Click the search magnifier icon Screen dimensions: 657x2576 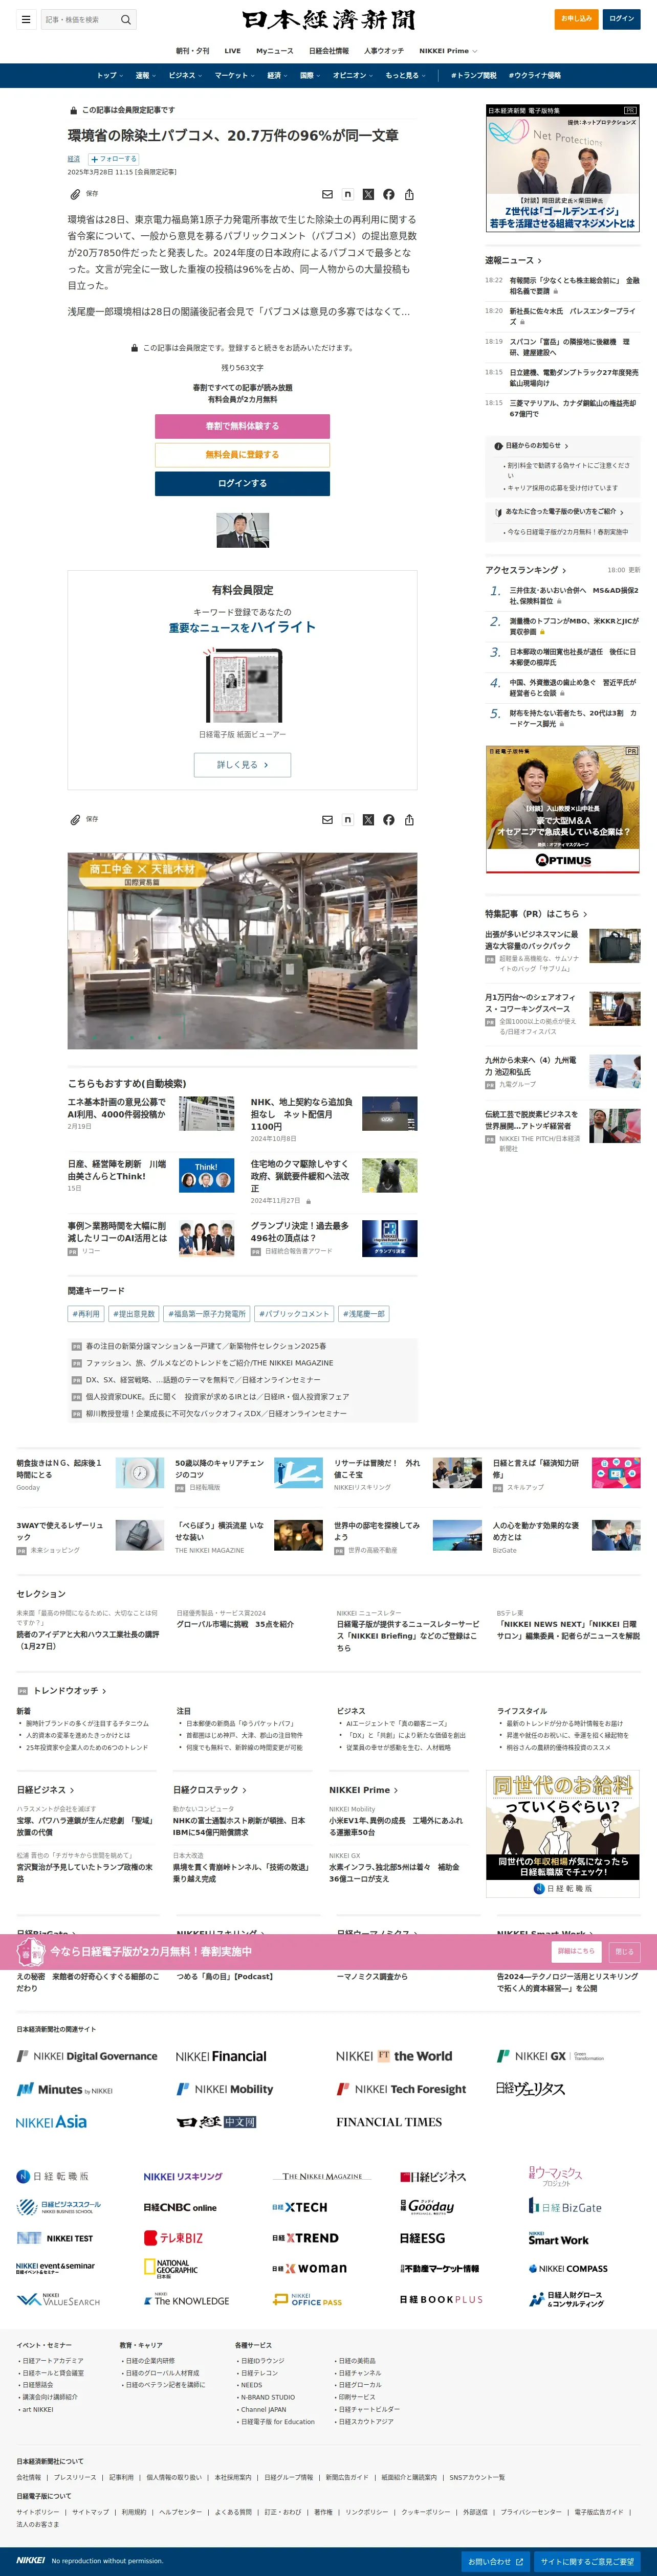click(x=126, y=19)
